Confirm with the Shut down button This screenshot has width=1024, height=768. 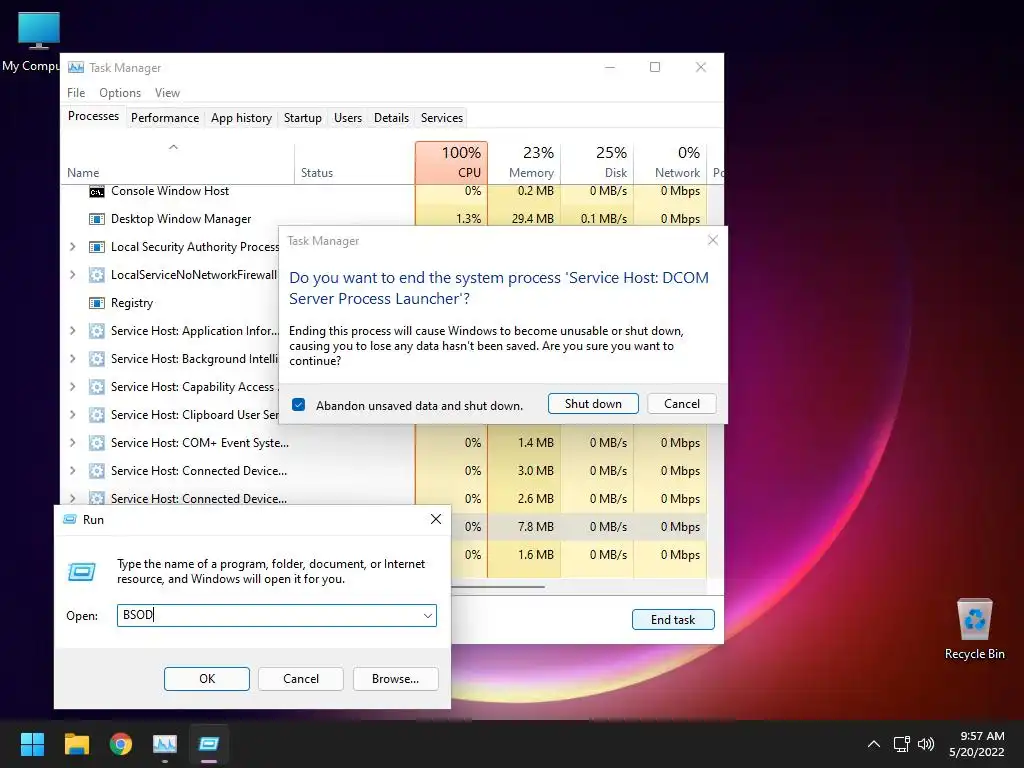coord(593,404)
